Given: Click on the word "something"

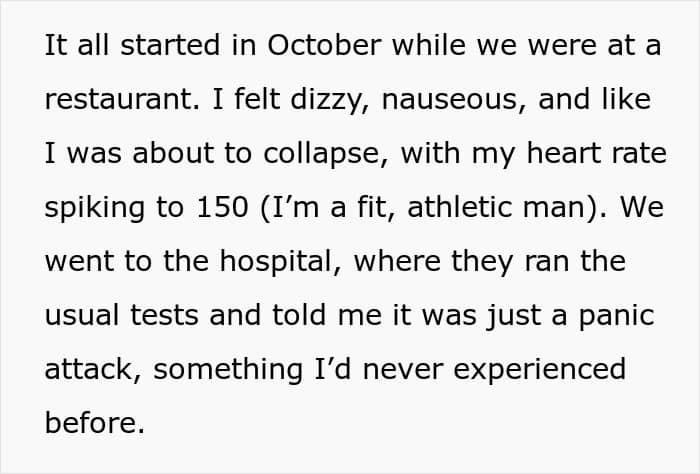Looking at the screenshot, I should coord(228,371).
